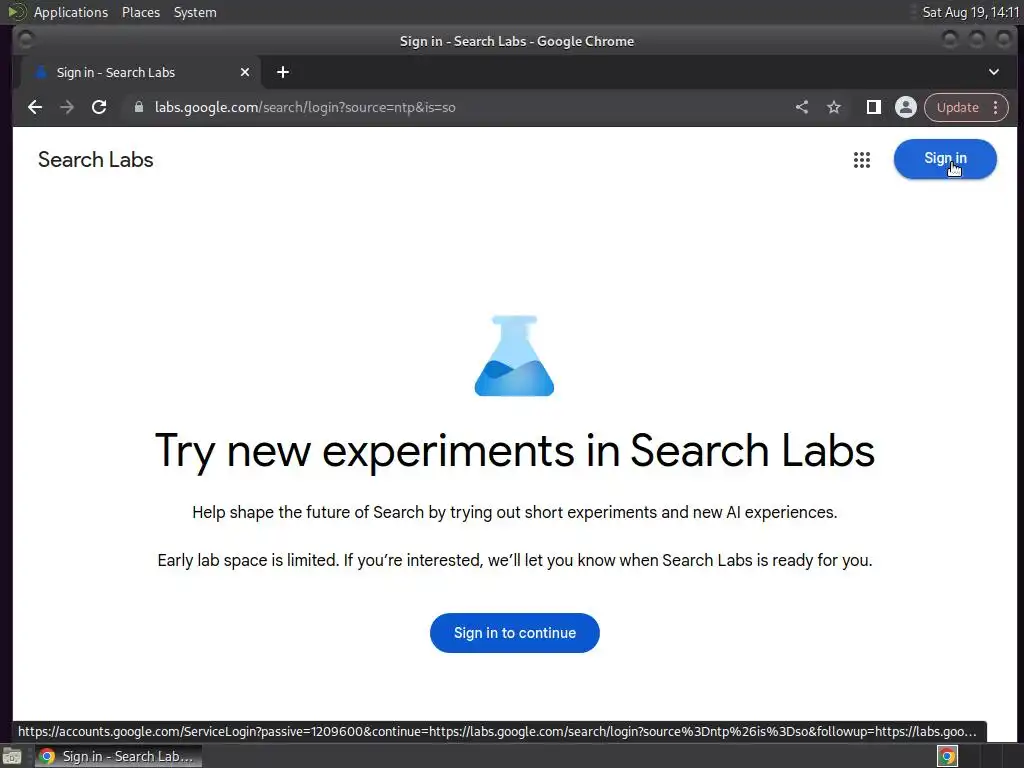The height and width of the screenshot is (768, 1024).
Task: Click the Chrome tray icon at bottom right
Action: [x=947, y=756]
